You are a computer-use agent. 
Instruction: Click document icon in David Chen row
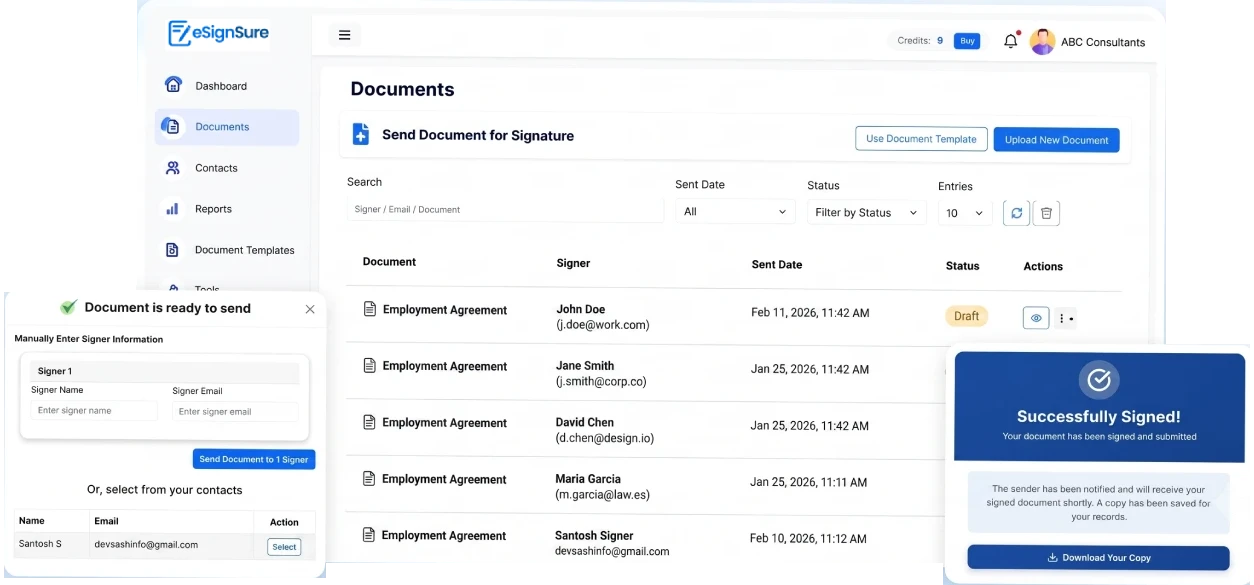(x=369, y=422)
